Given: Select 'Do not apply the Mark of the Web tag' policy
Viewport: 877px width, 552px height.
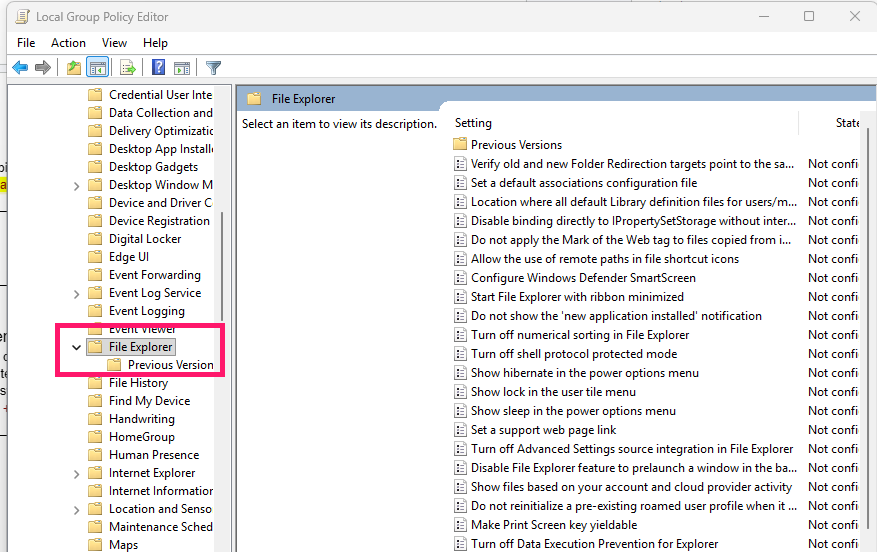Looking at the screenshot, I should point(631,240).
